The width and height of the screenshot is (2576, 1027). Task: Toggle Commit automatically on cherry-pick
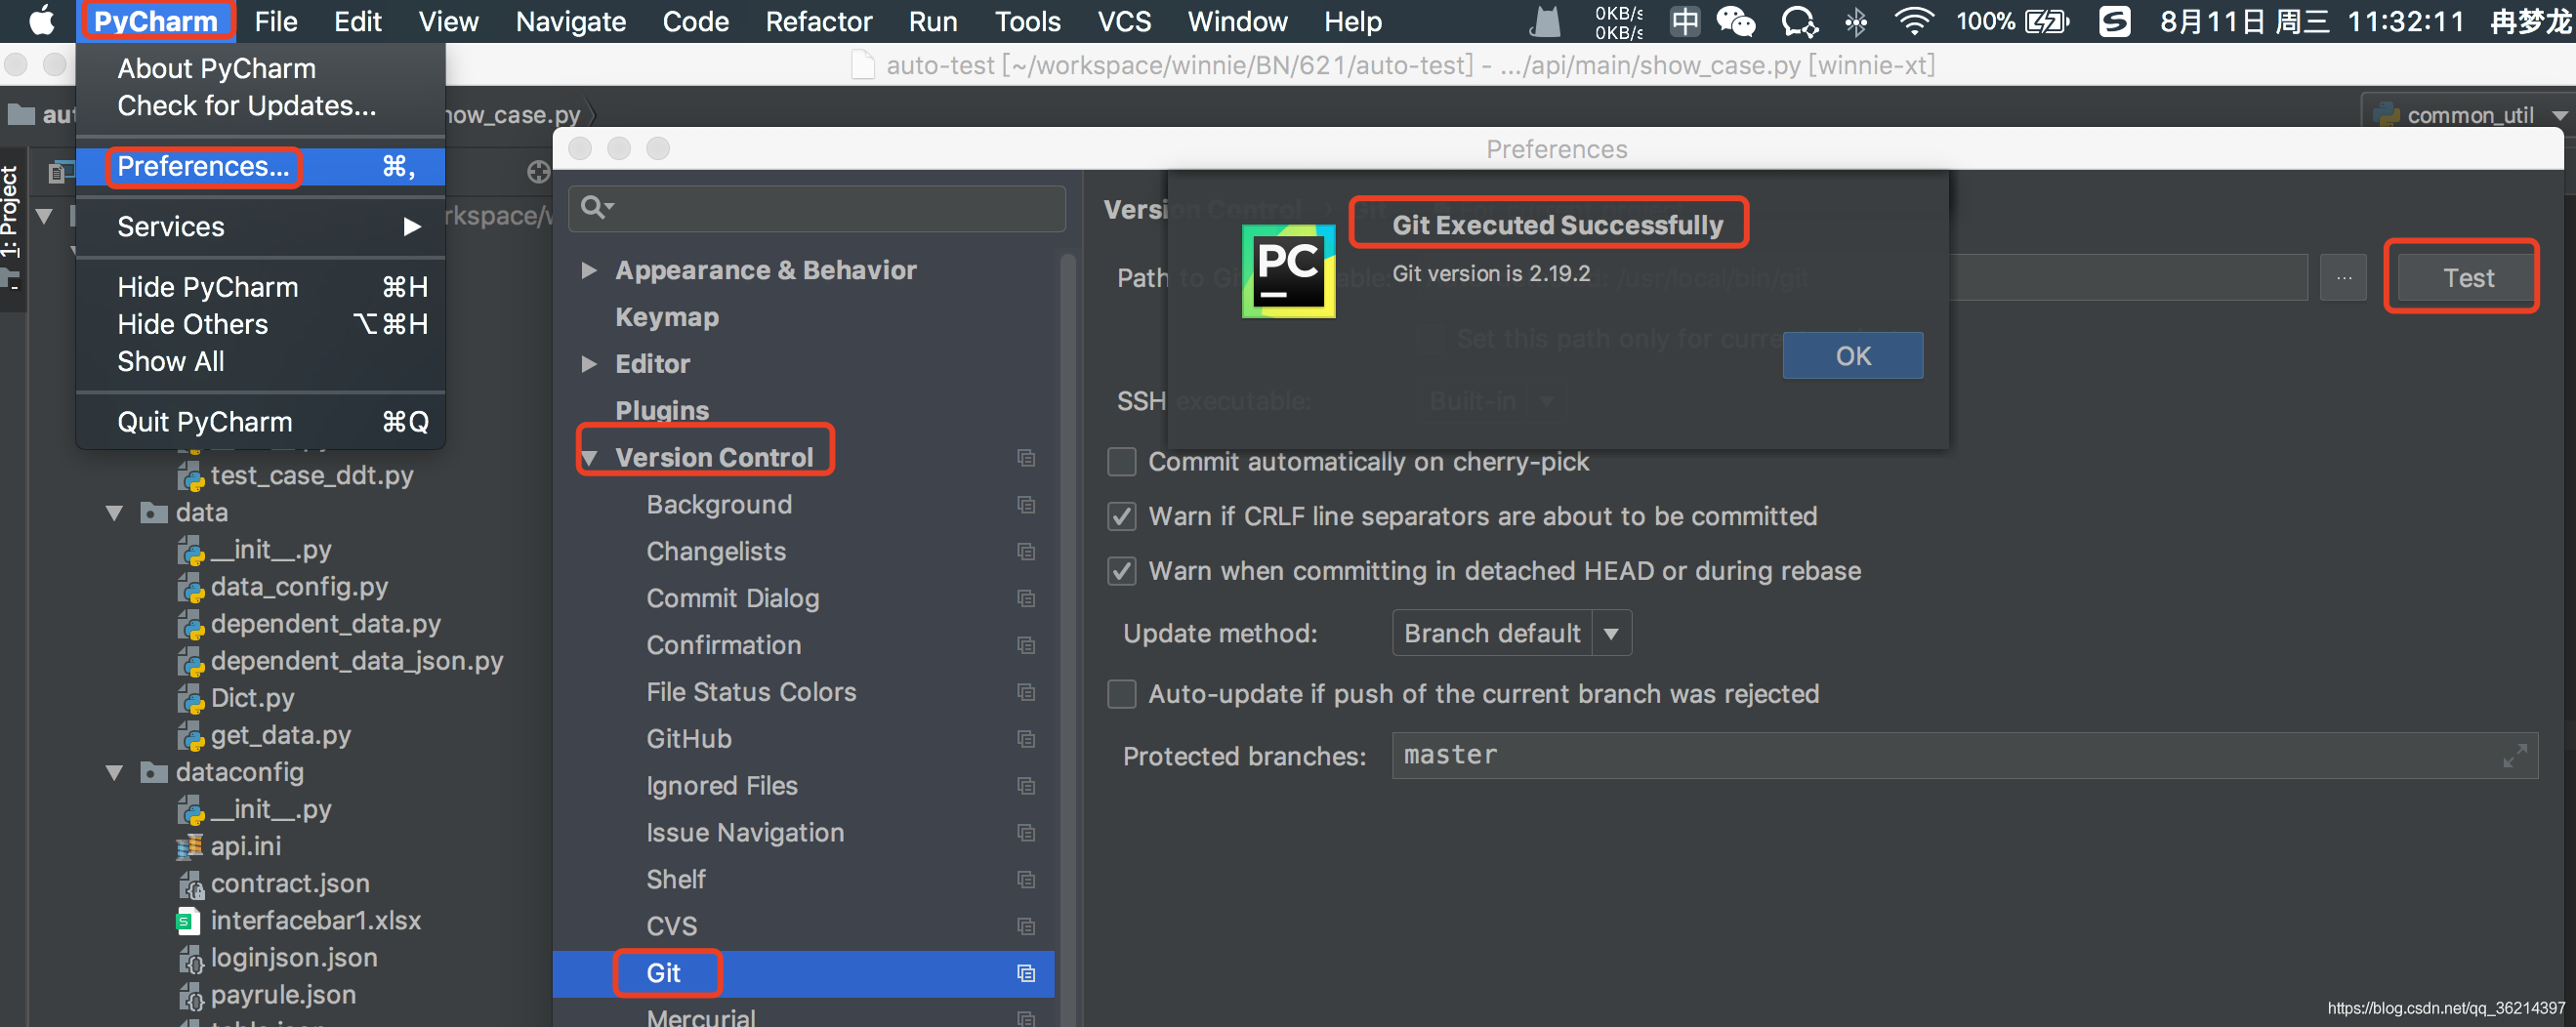click(x=1122, y=462)
